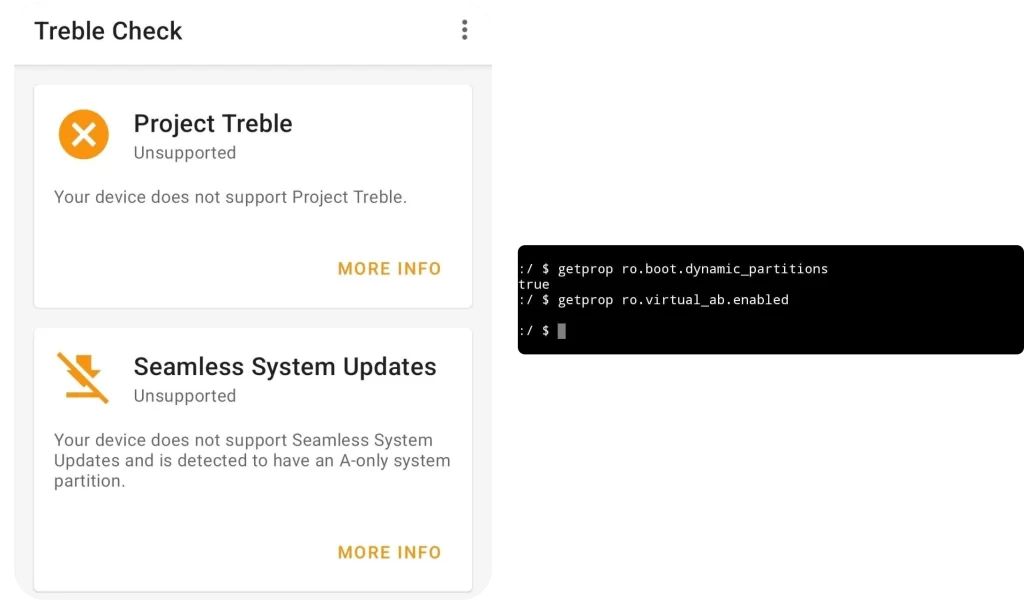
Task: Tap the Unsupported status under Seamless System Updates
Action: point(185,396)
